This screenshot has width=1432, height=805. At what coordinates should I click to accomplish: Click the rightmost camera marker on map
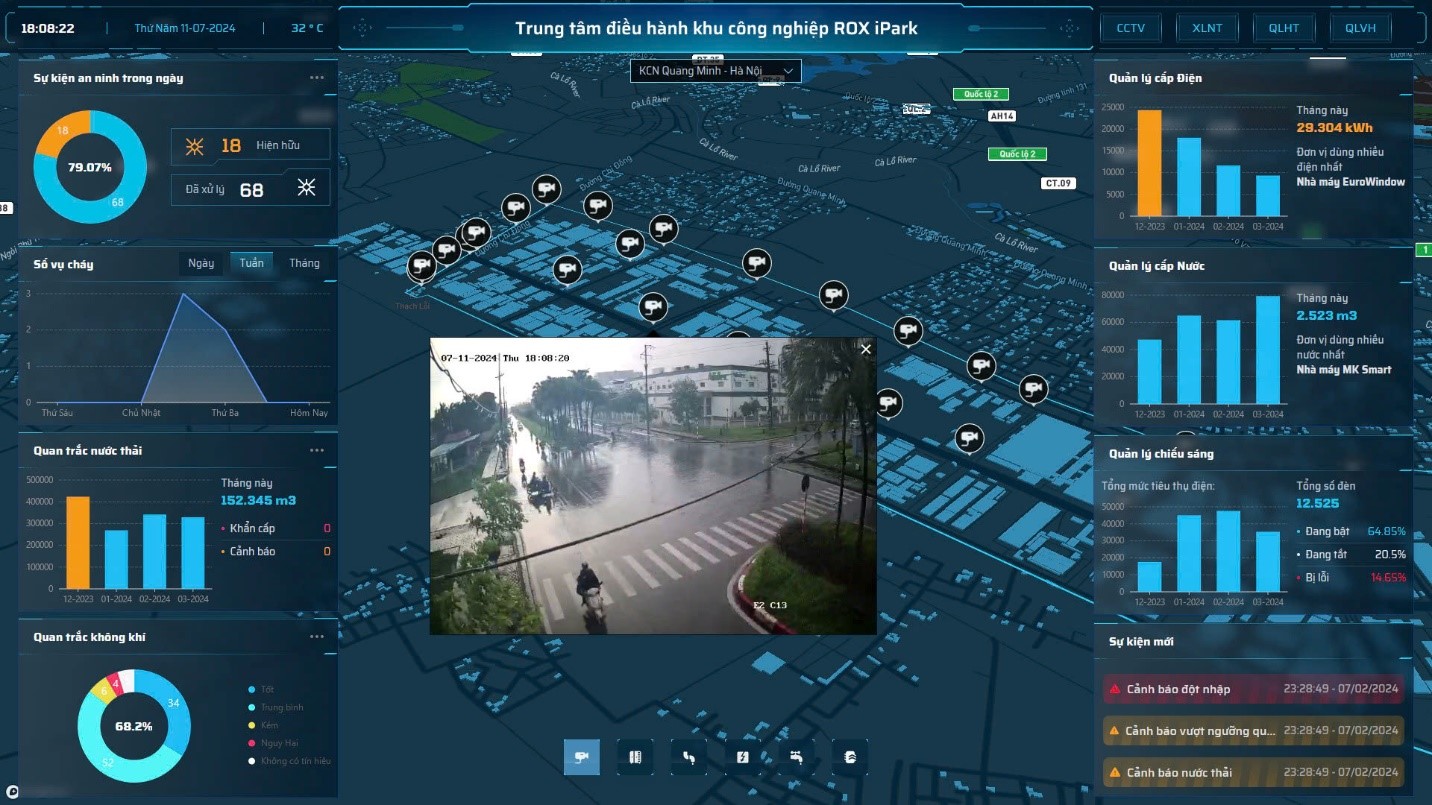[1033, 387]
